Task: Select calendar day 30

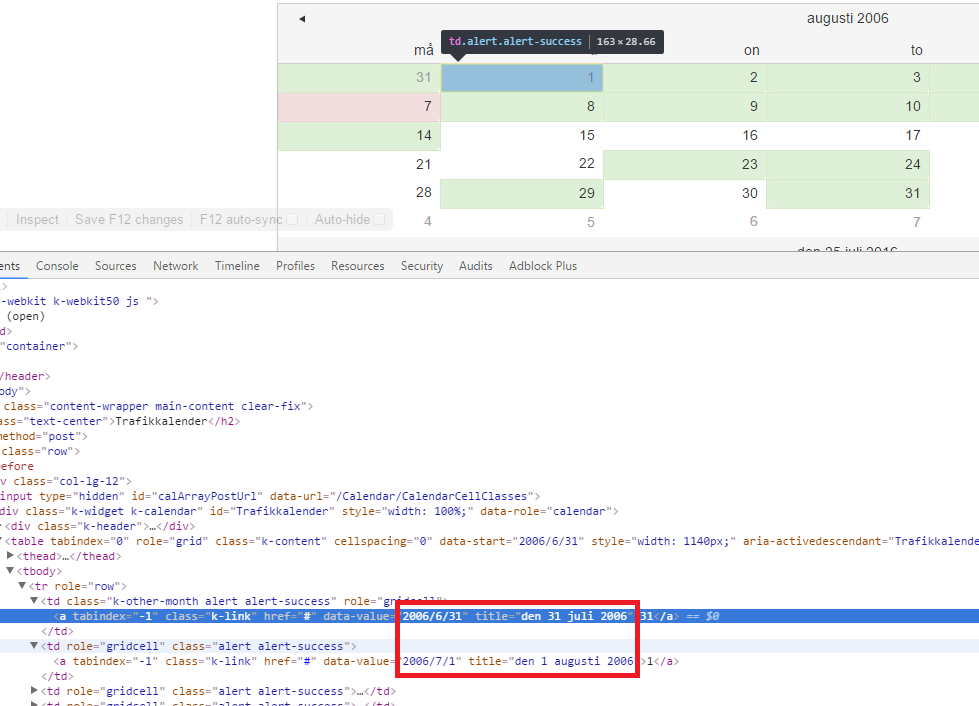Action: (685, 194)
